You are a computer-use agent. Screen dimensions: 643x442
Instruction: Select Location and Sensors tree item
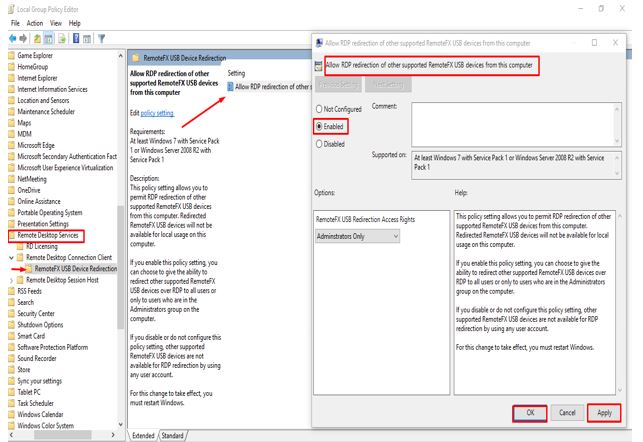tap(43, 100)
